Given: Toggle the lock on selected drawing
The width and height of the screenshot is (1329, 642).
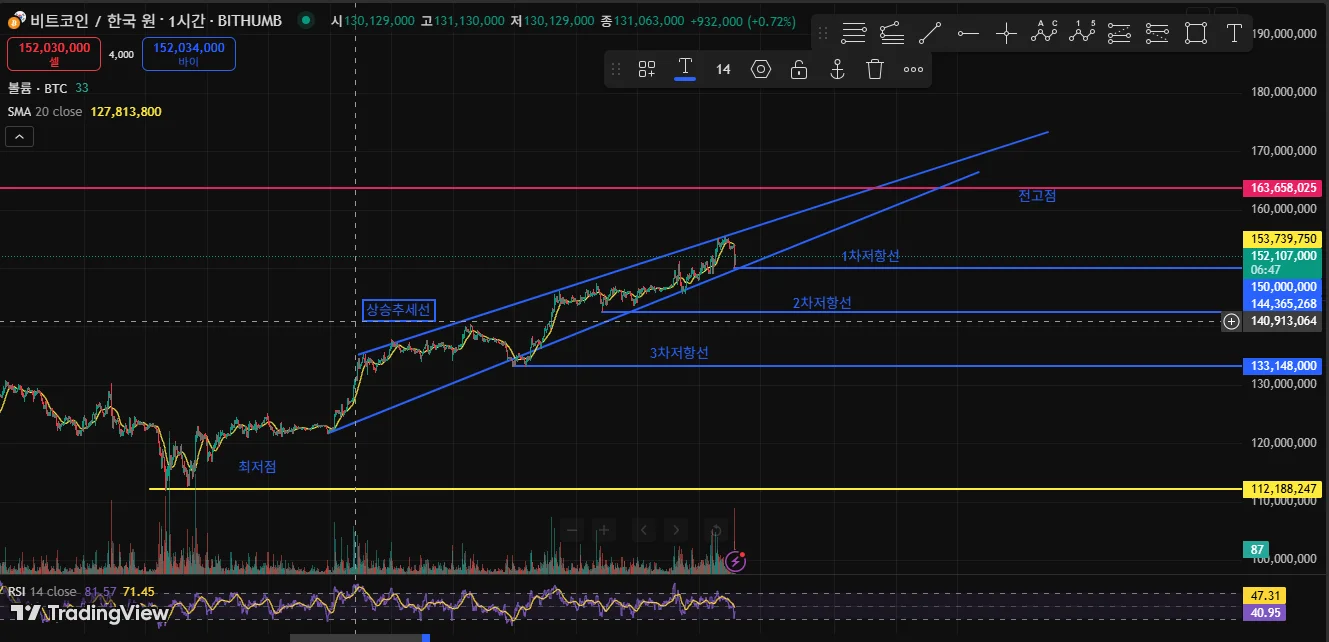Looking at the screenshot, I should 799,69.
